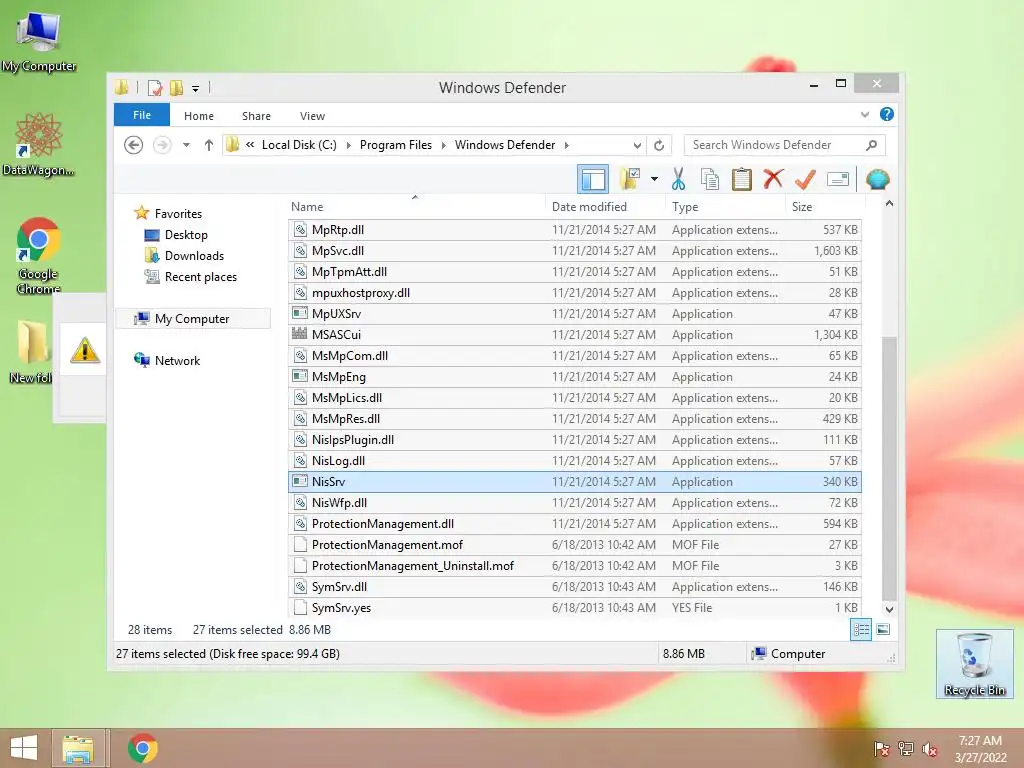Open Customize Quick Access Toolbar dropdown
Image resolution: width=1024 pixels, height=768 pixels.
195,88
